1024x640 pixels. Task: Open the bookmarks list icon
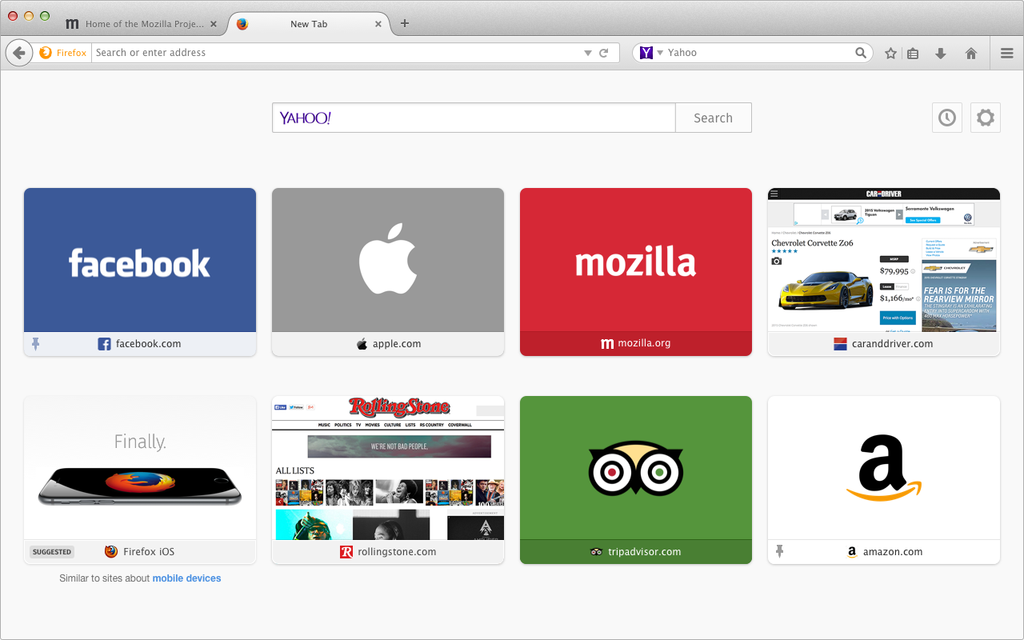913,53
